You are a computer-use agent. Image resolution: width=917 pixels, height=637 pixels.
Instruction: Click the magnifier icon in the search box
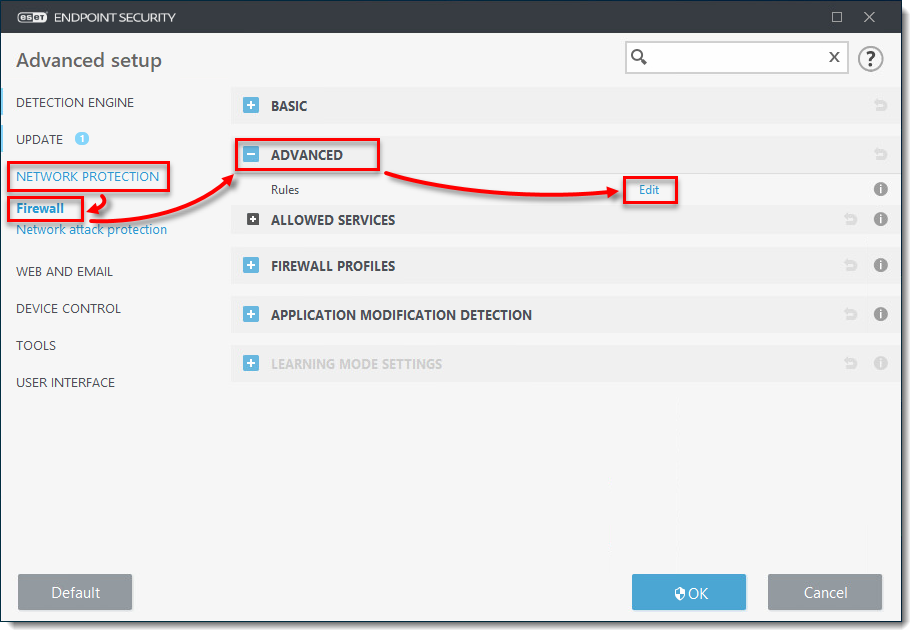coord(640,57)
